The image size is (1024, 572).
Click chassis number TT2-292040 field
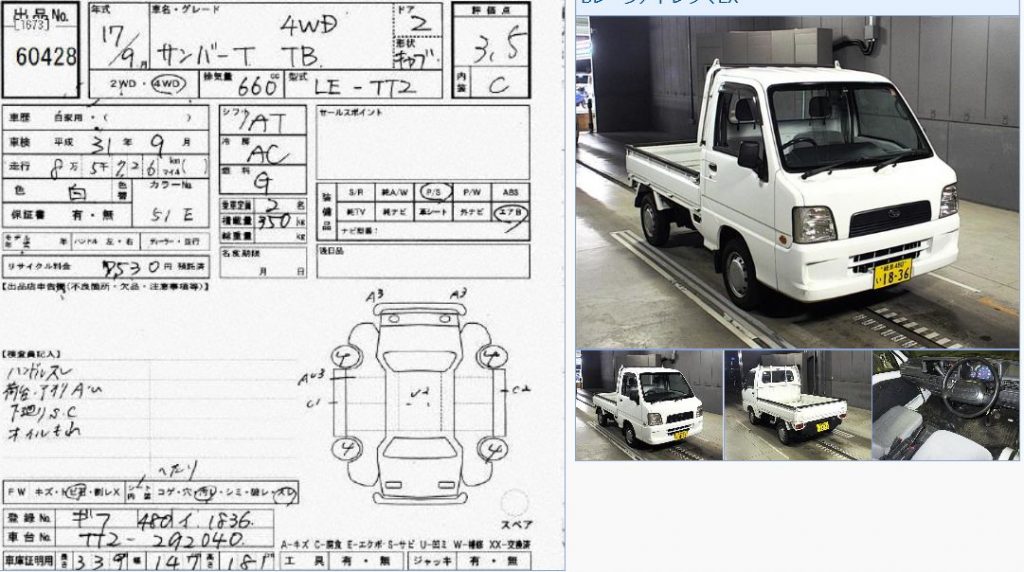coord(163,539)
